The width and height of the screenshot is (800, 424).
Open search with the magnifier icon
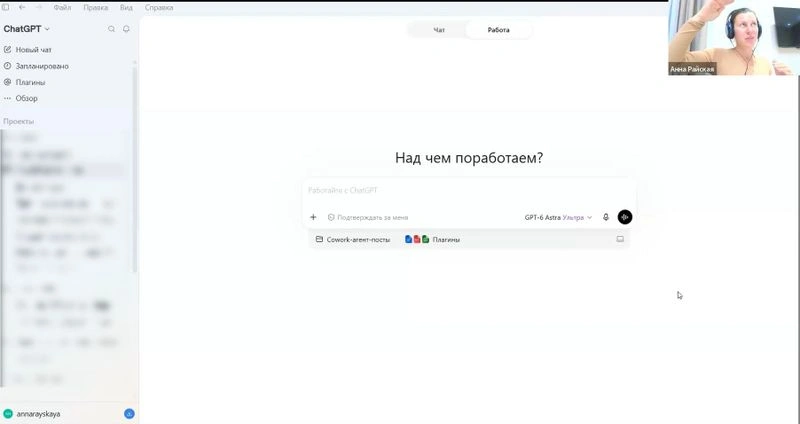pyautogui.click(x=111, y=29)
